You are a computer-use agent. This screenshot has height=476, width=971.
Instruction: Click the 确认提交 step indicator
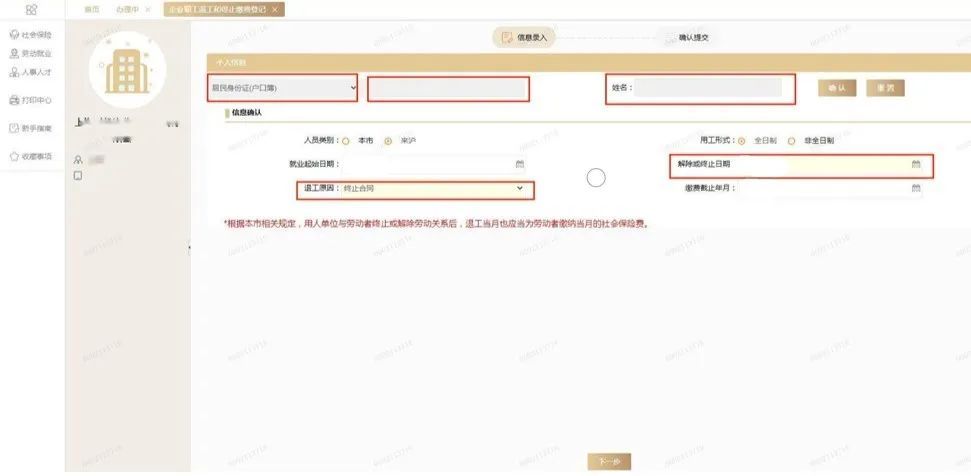pos(687,37)
